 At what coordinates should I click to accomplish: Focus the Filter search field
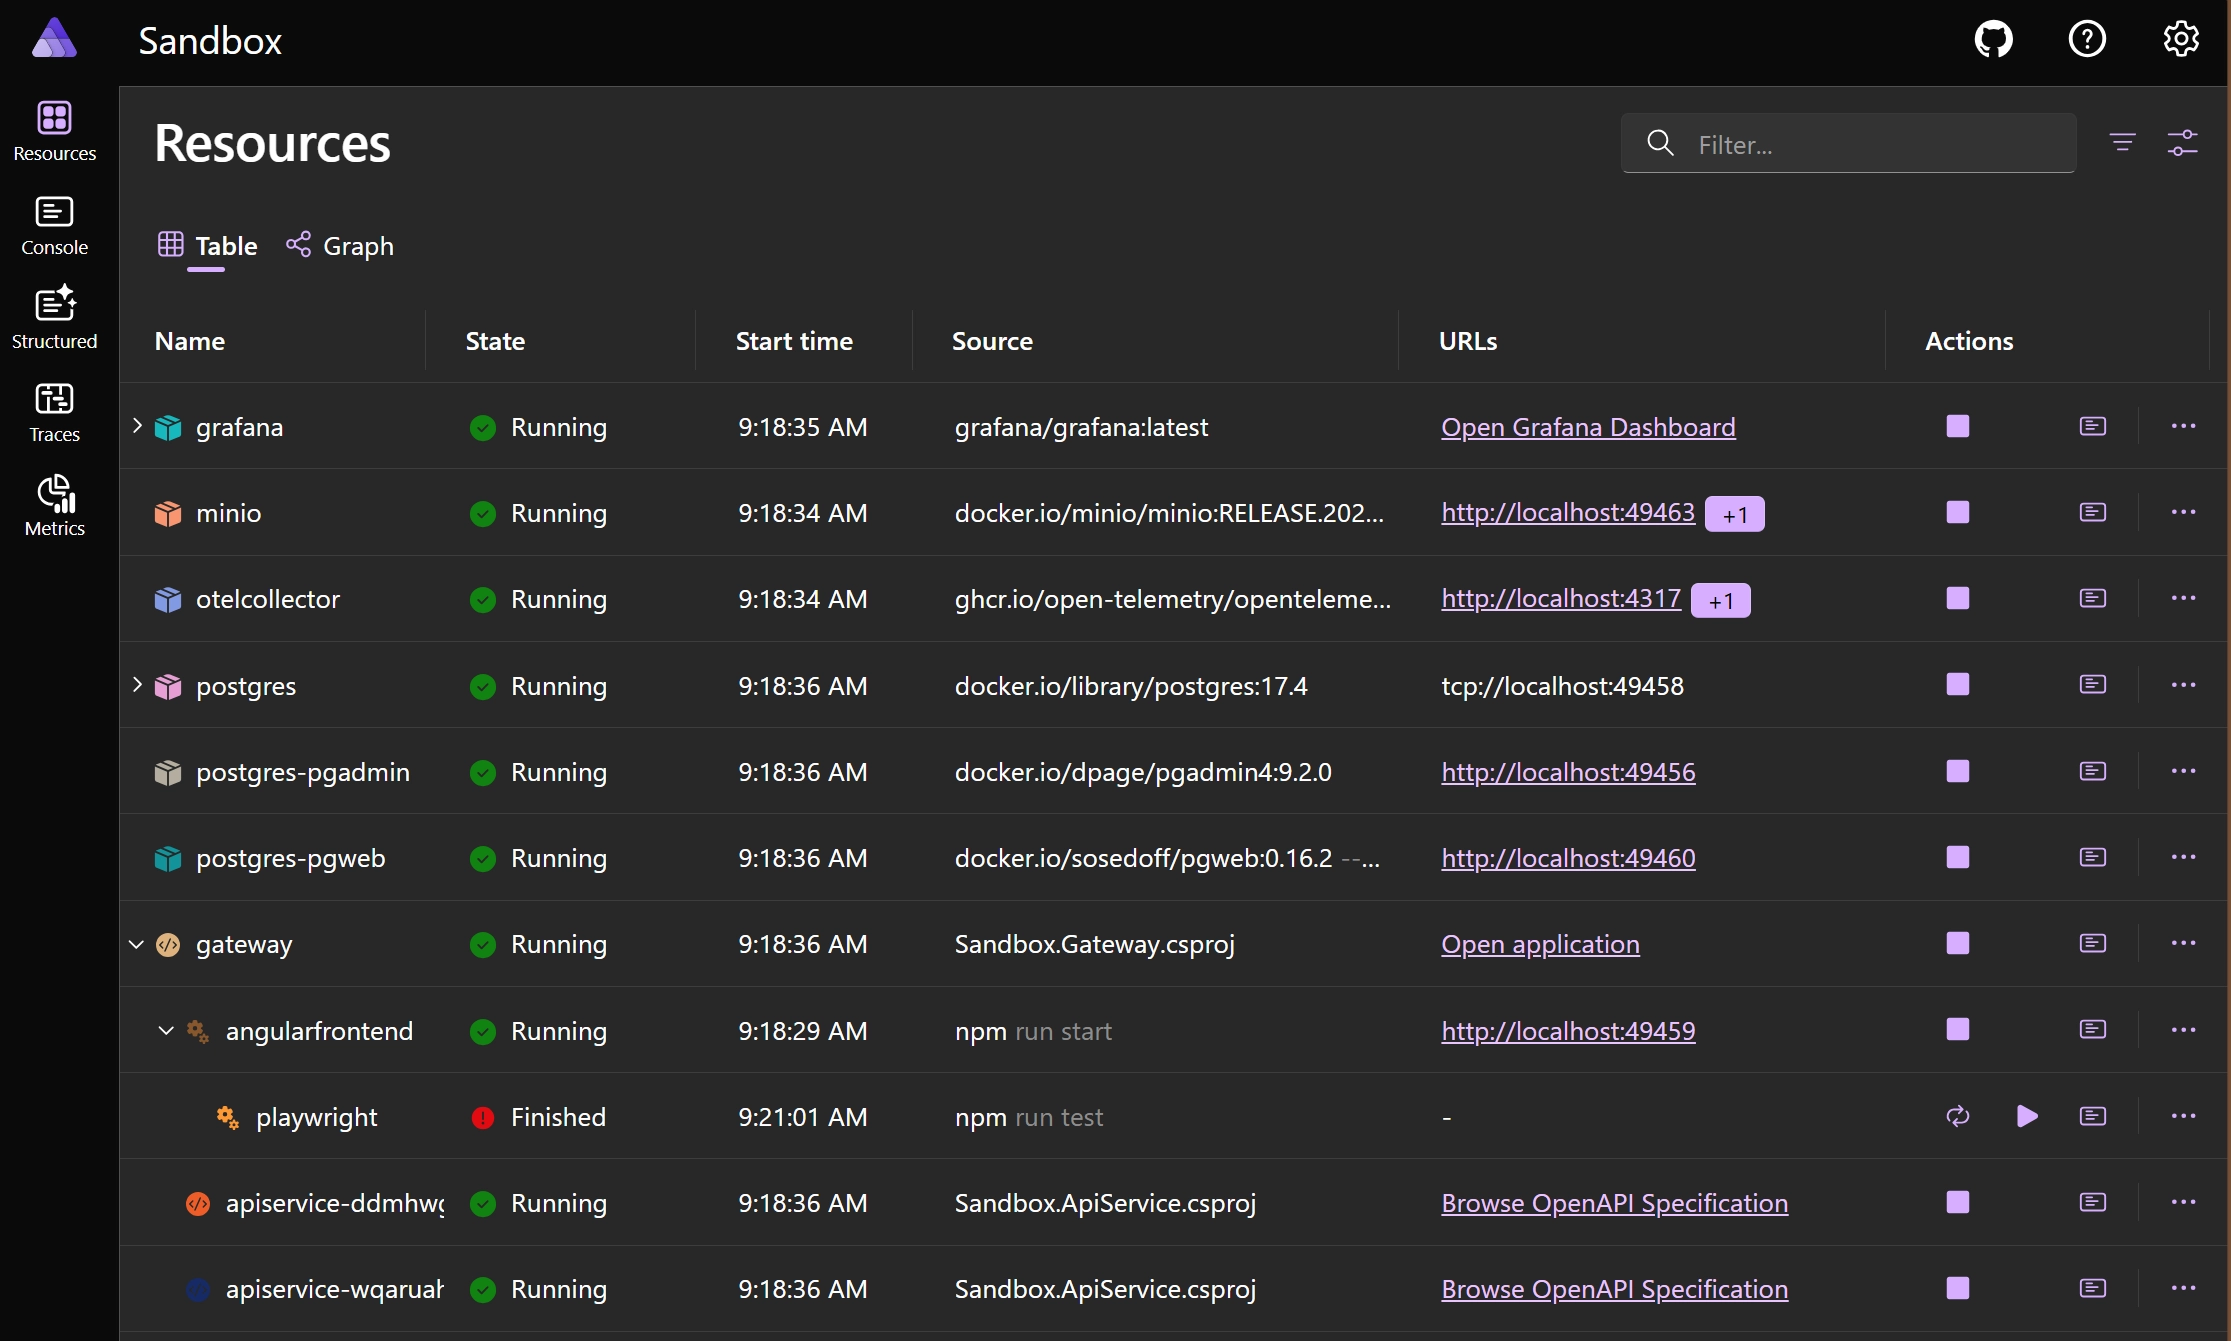pos(1848,143)
